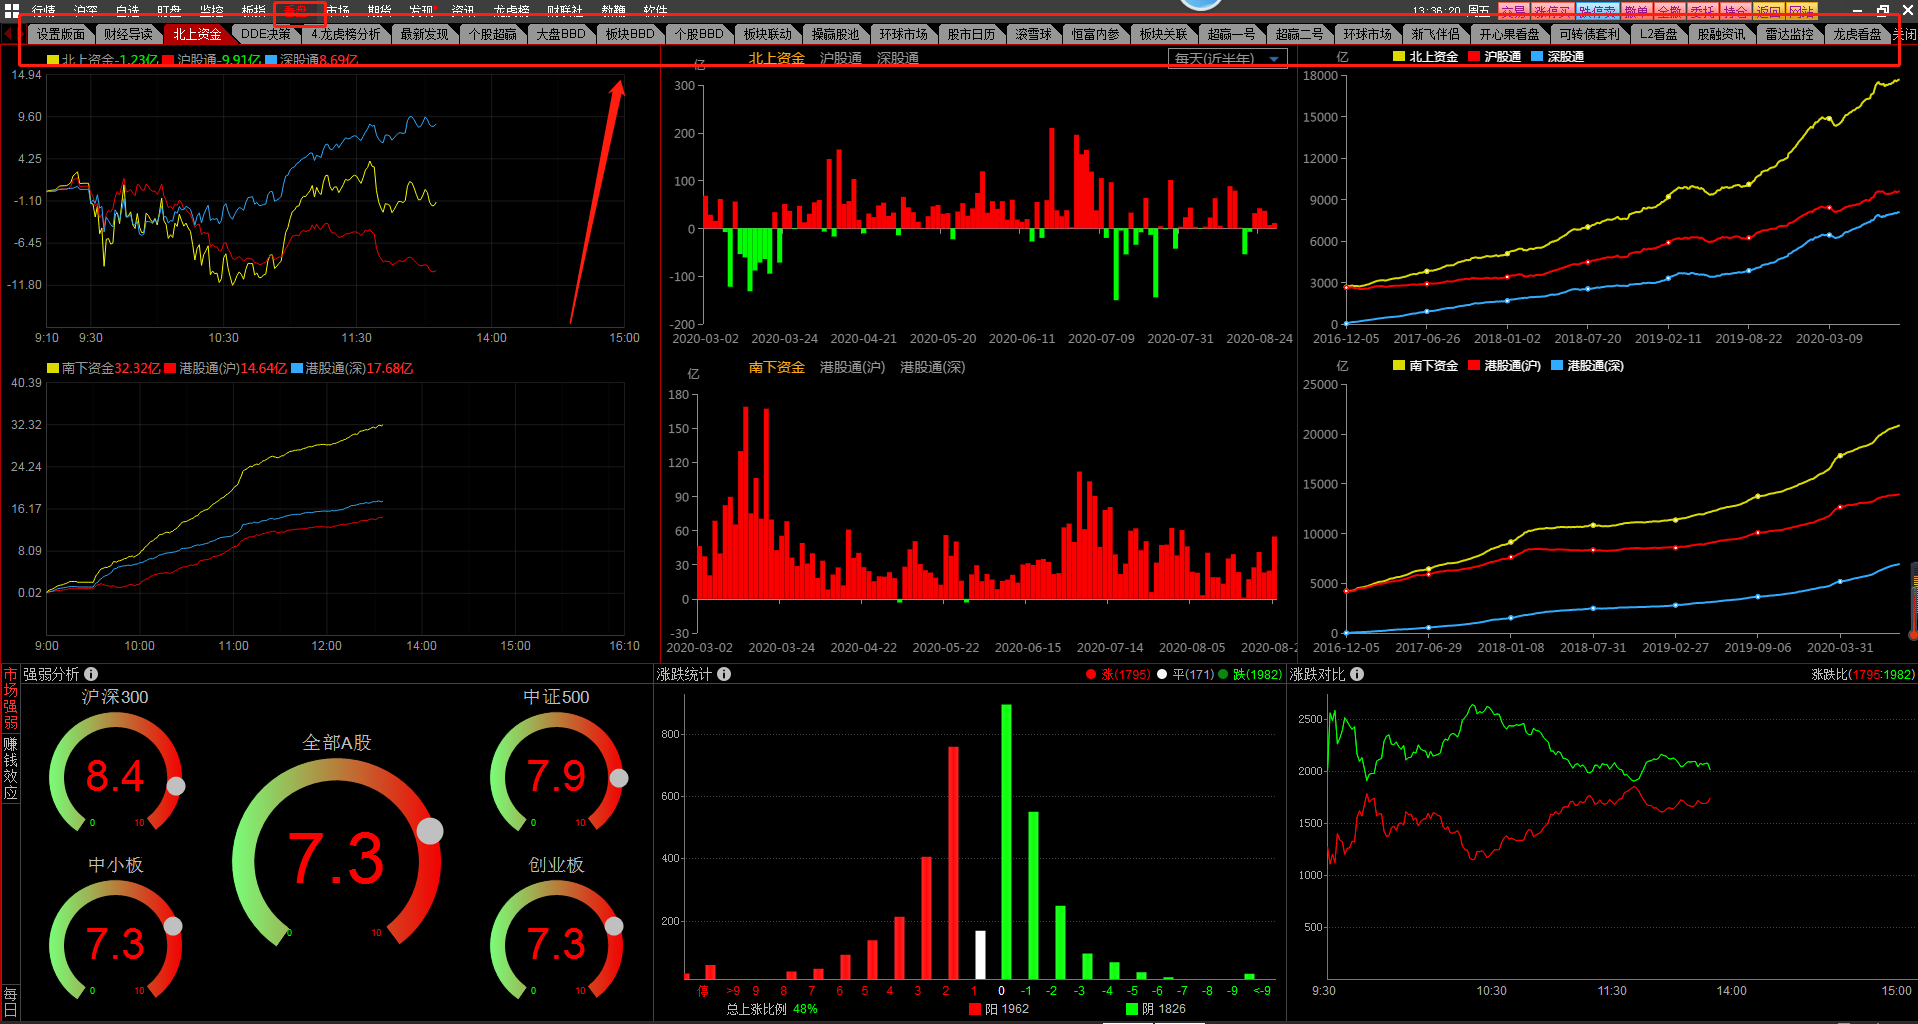Open the 龙虎榜 menu
This screenshot has height=1024, width=1918.
(511, 10)
